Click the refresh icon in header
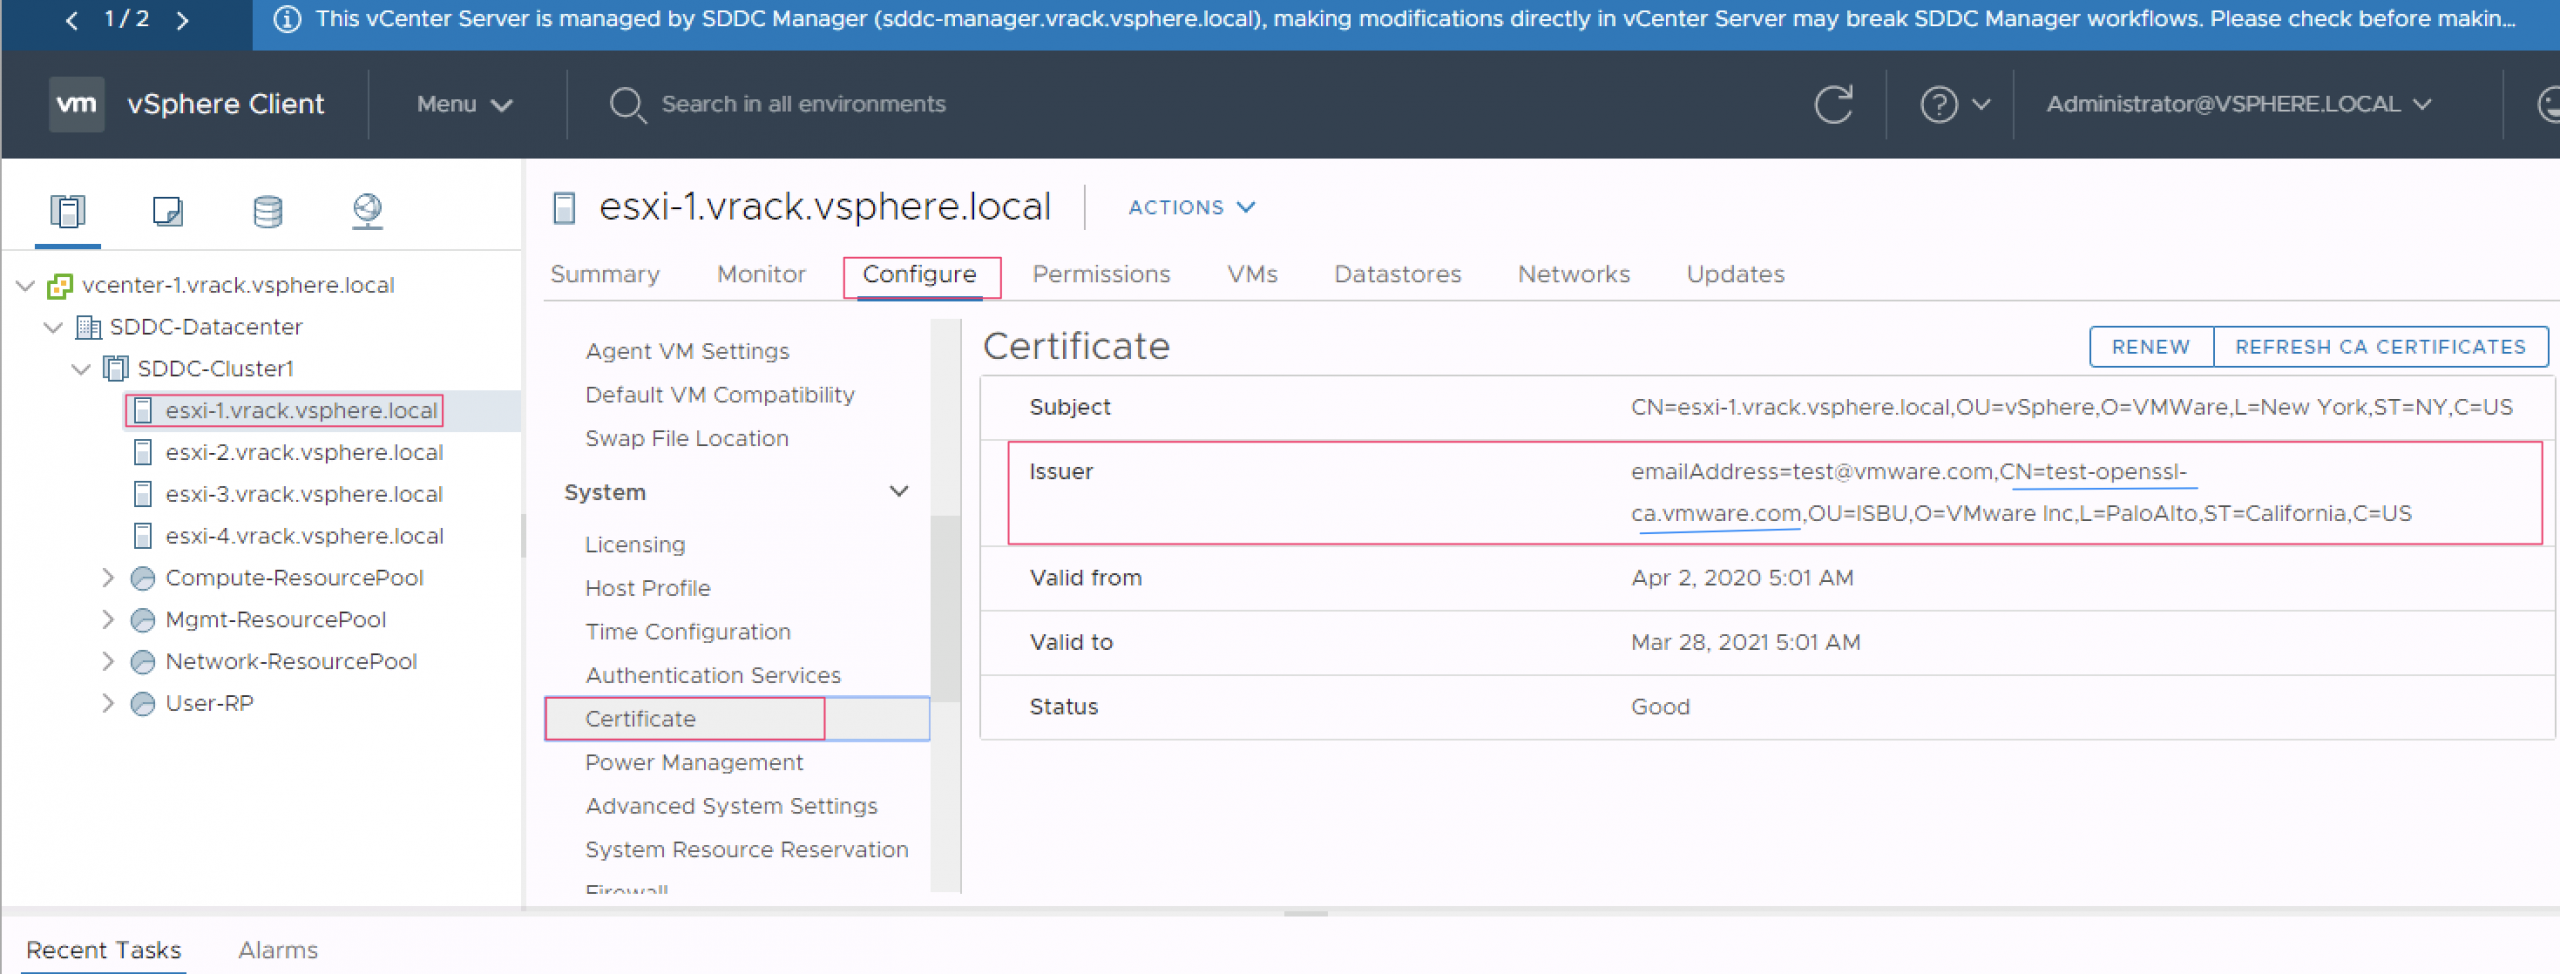Viewport: 2560px width, 974px height. [1833, 104]
